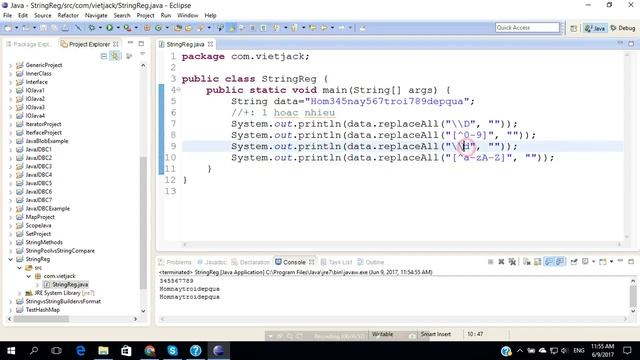This screenshot has width=640, height=360.
Task: Click the Open Console icon
Action: coord(602,262)
